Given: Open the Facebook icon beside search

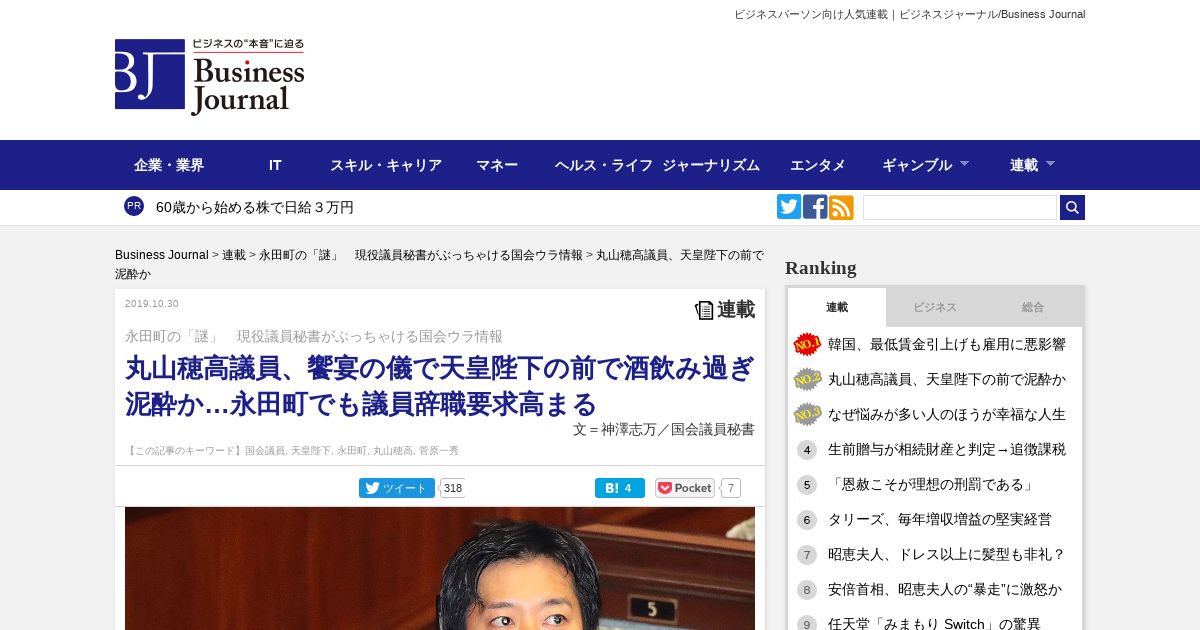Looking at the screenshot, I should pyautogui.click(x=815, y=207).
